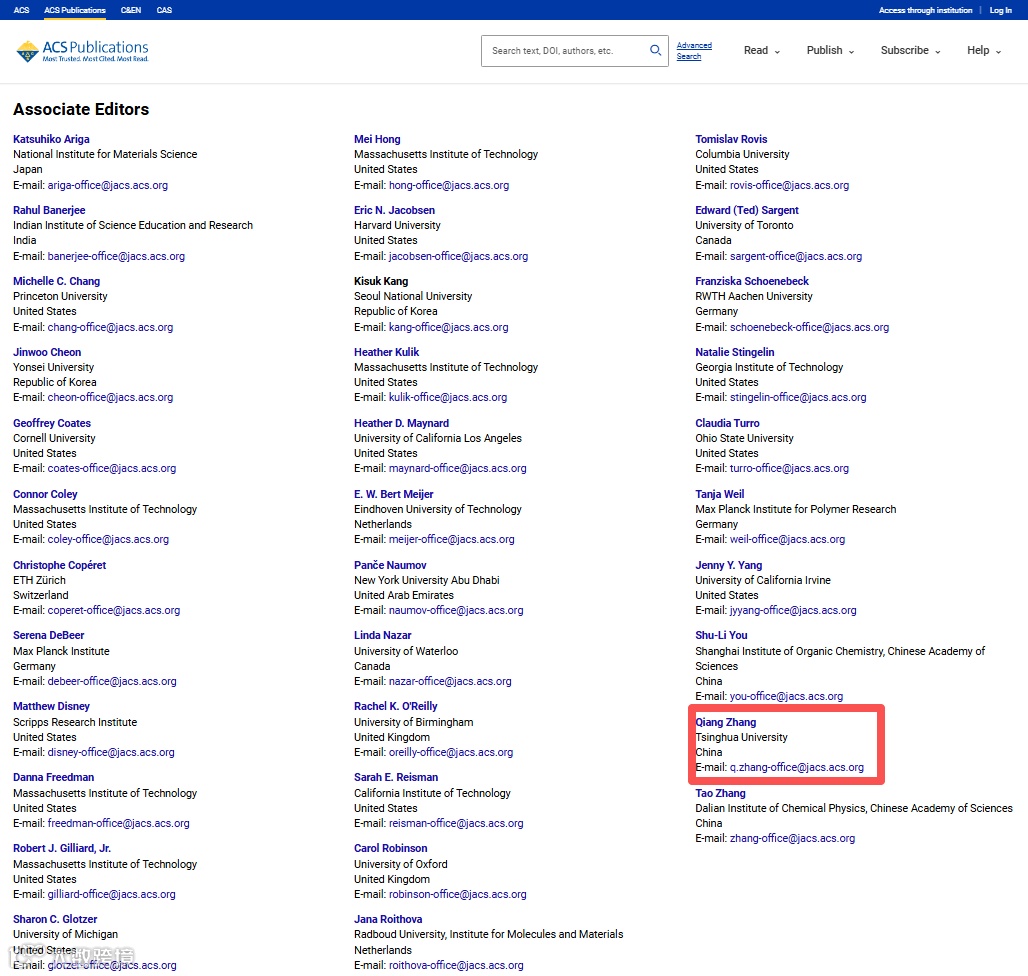The height and width of the screenshot is (976, 1028).
Task: Click schoenebeck-office@jacs.acs.org email link
Action: (810, 327)
